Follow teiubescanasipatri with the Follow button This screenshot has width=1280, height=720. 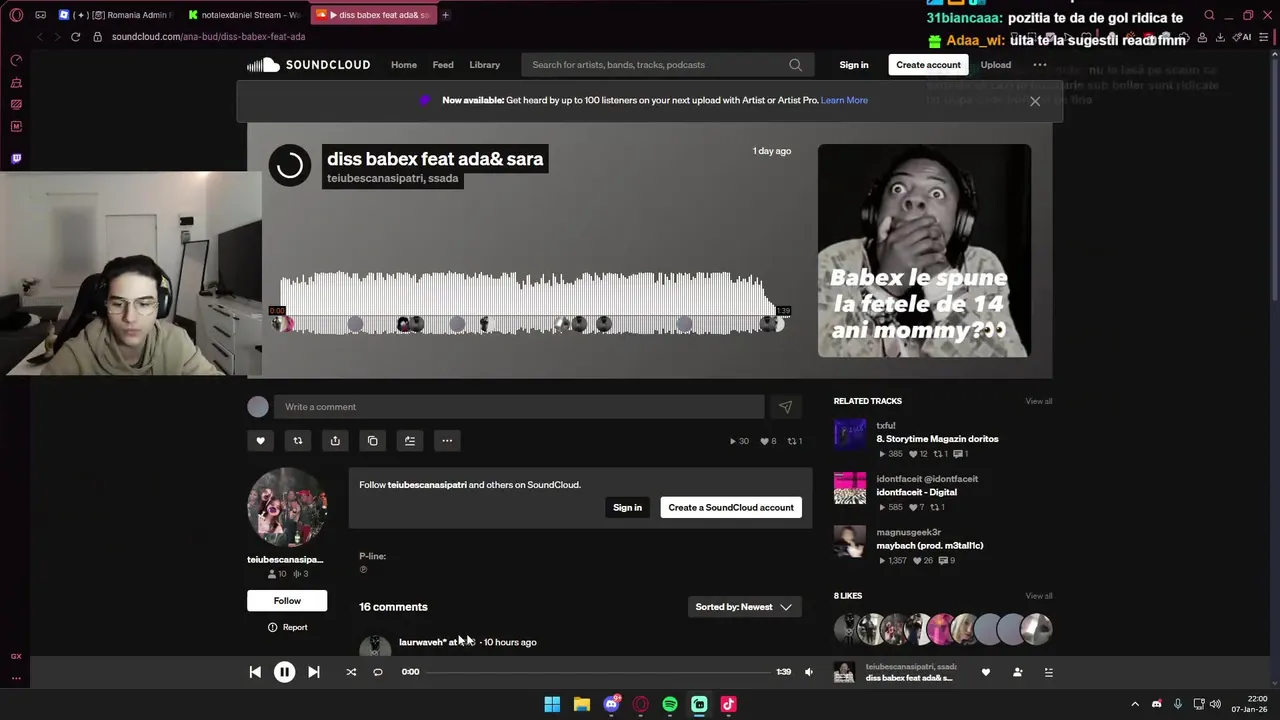[287, 601]
